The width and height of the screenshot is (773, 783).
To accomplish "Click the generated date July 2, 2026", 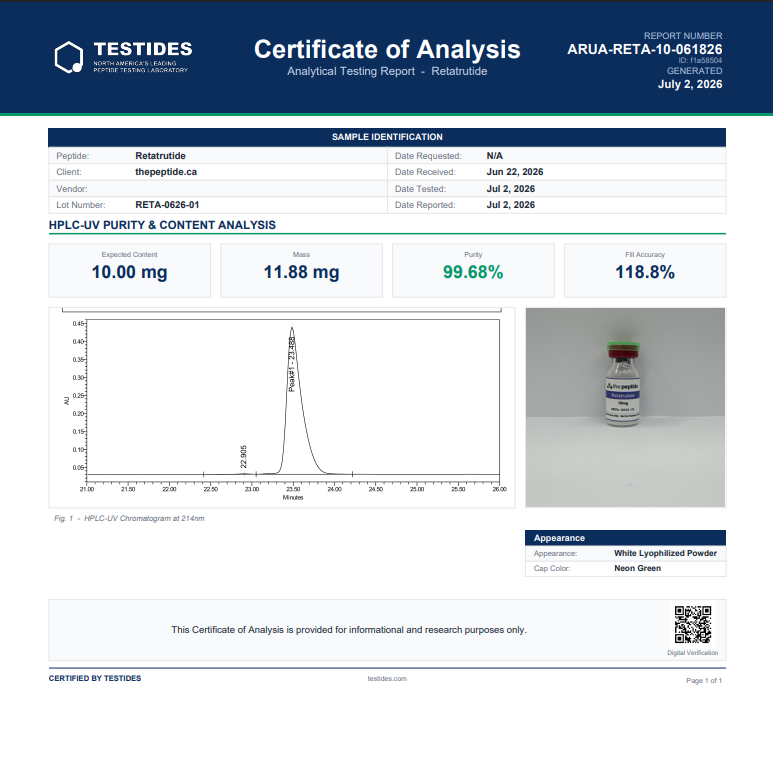I will 690,84.
